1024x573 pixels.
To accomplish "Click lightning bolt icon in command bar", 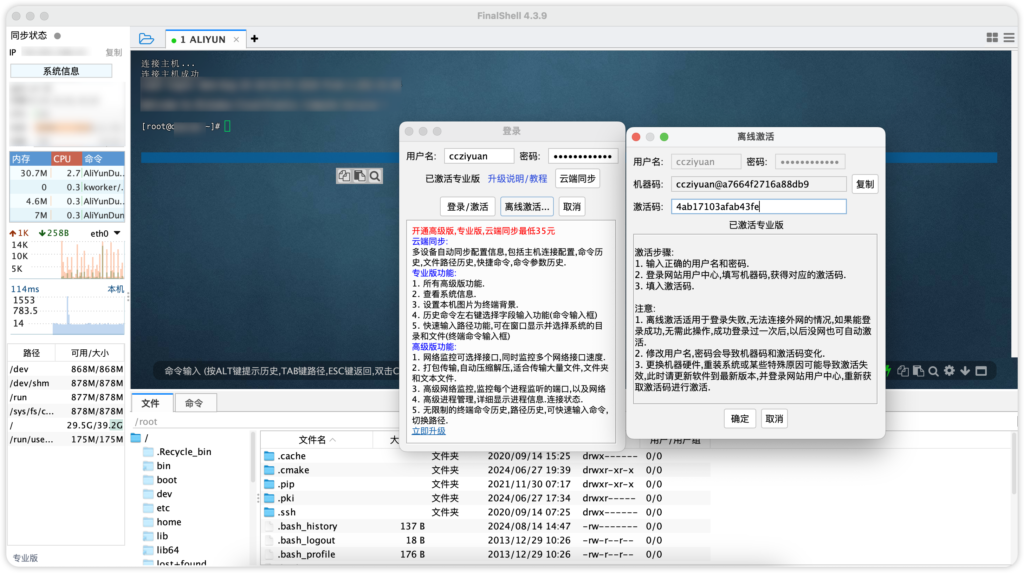I will (889, 370).
